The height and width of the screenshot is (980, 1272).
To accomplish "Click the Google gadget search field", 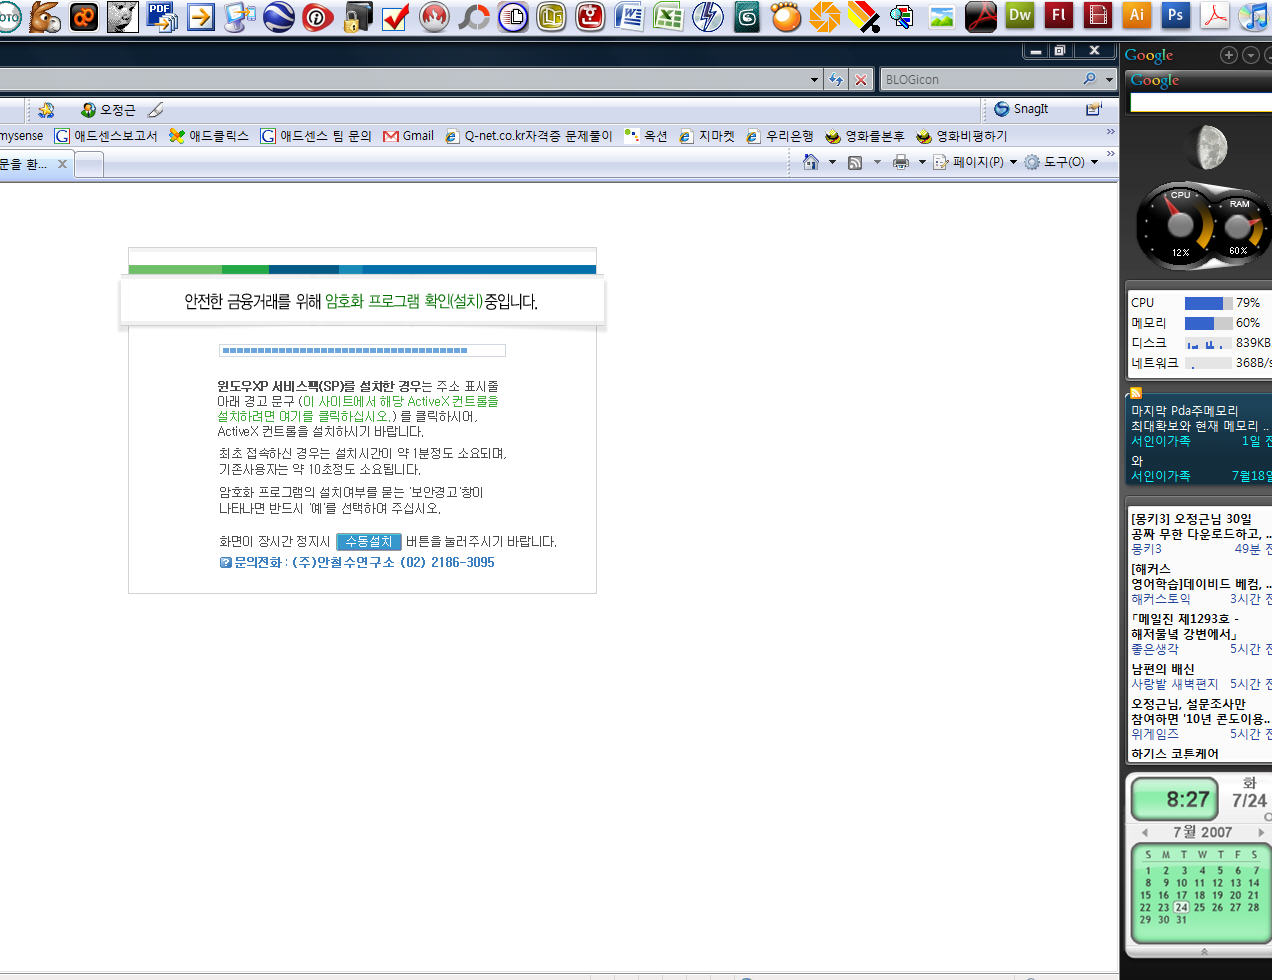I will click(x=1200, y=102).
